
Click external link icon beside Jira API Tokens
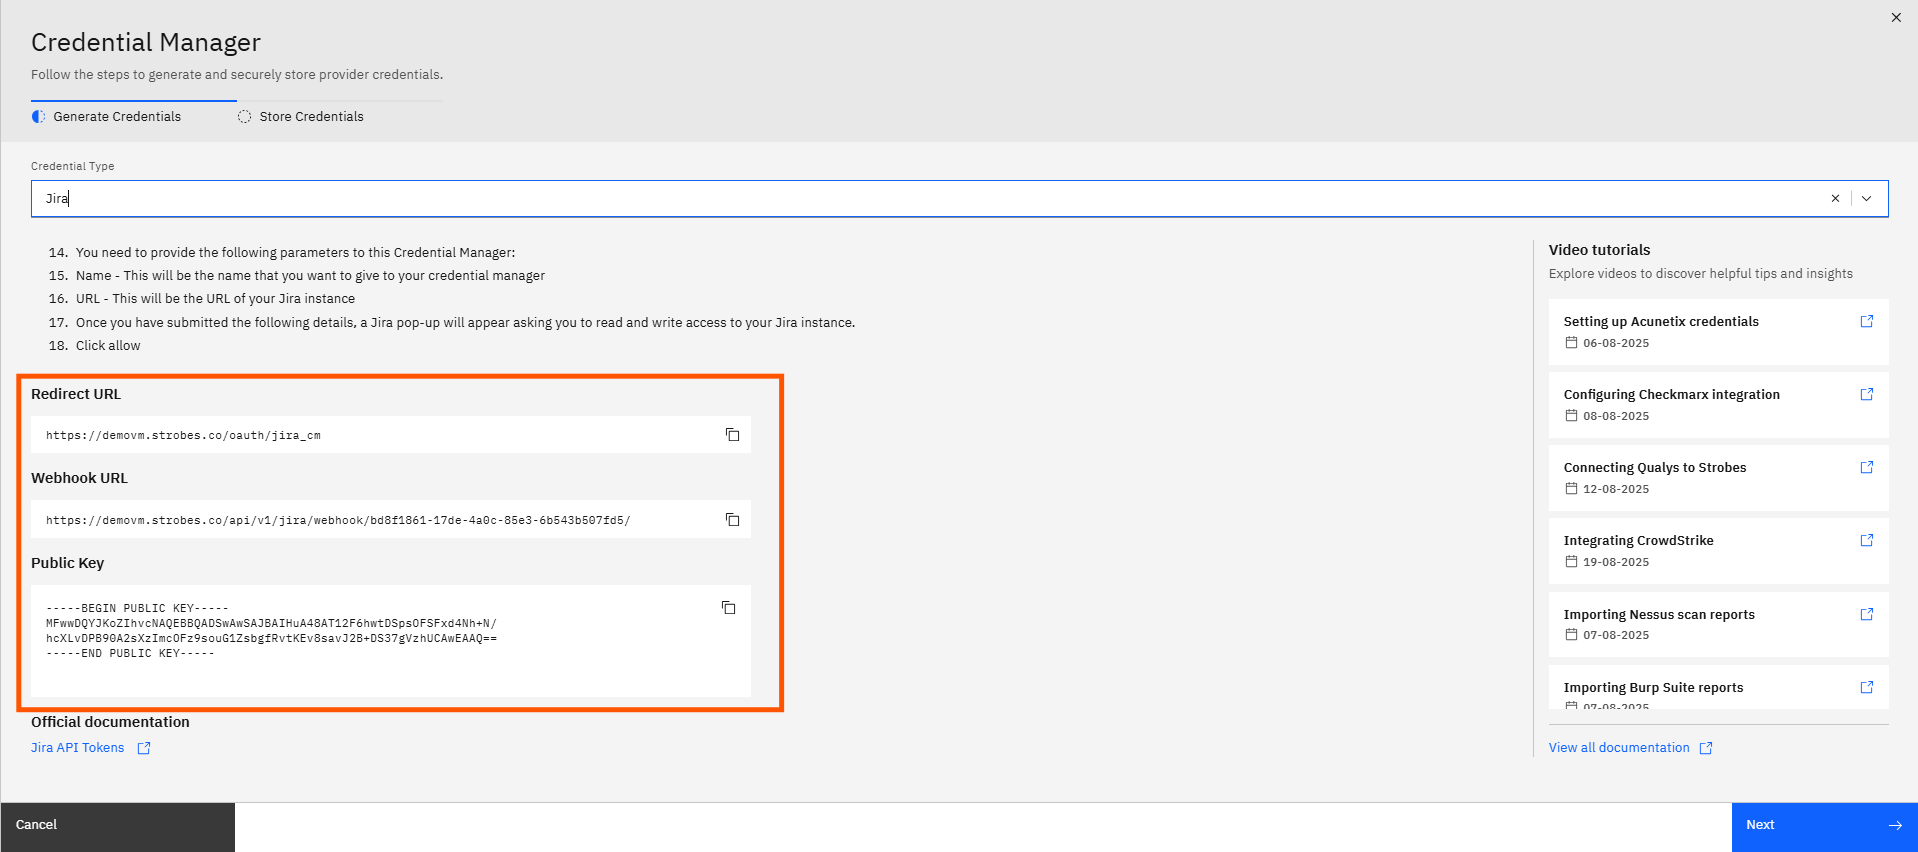point(144,748)
